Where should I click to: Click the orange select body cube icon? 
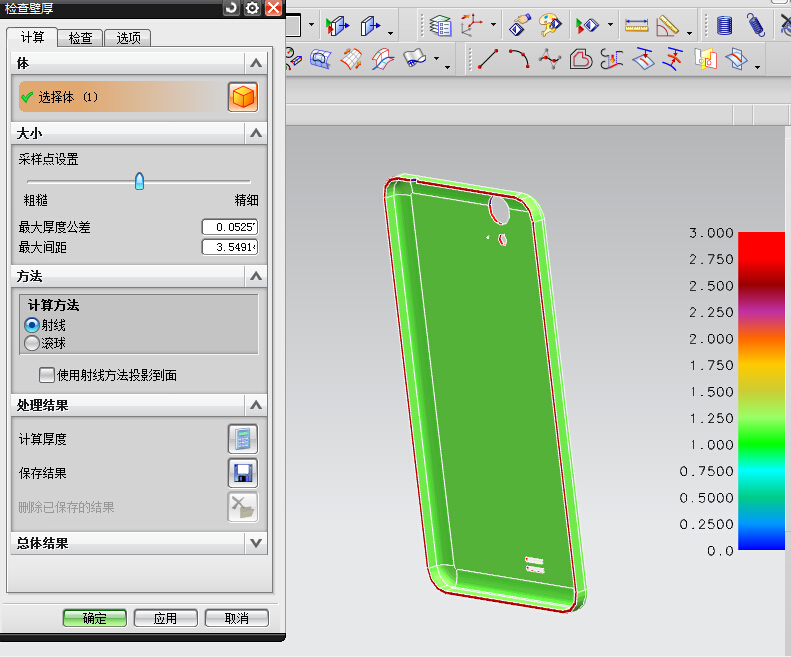pos(243,97)
